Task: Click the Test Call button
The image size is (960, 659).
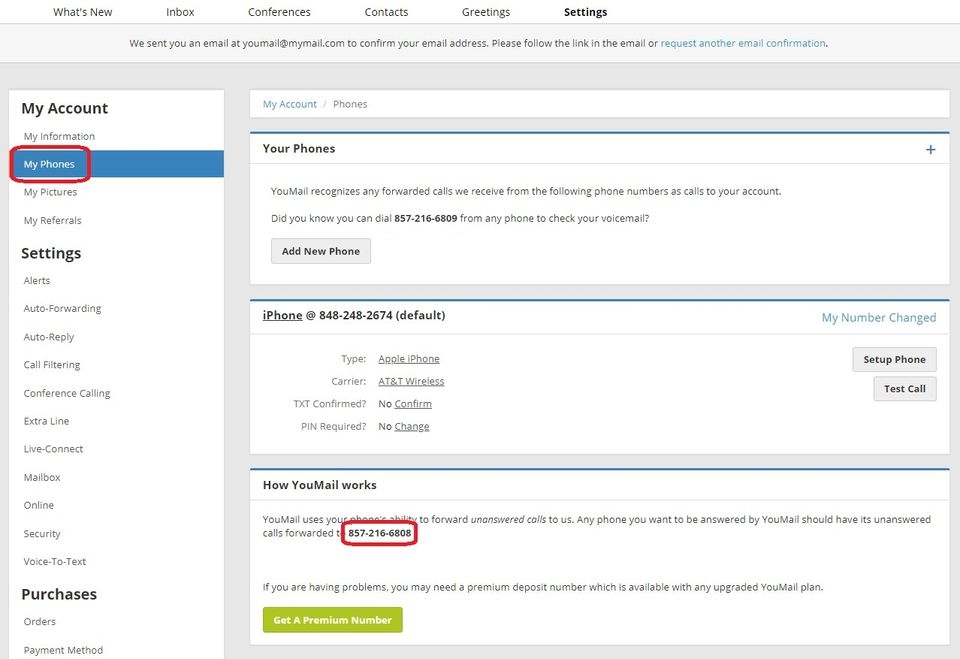Action: point(905,389)
